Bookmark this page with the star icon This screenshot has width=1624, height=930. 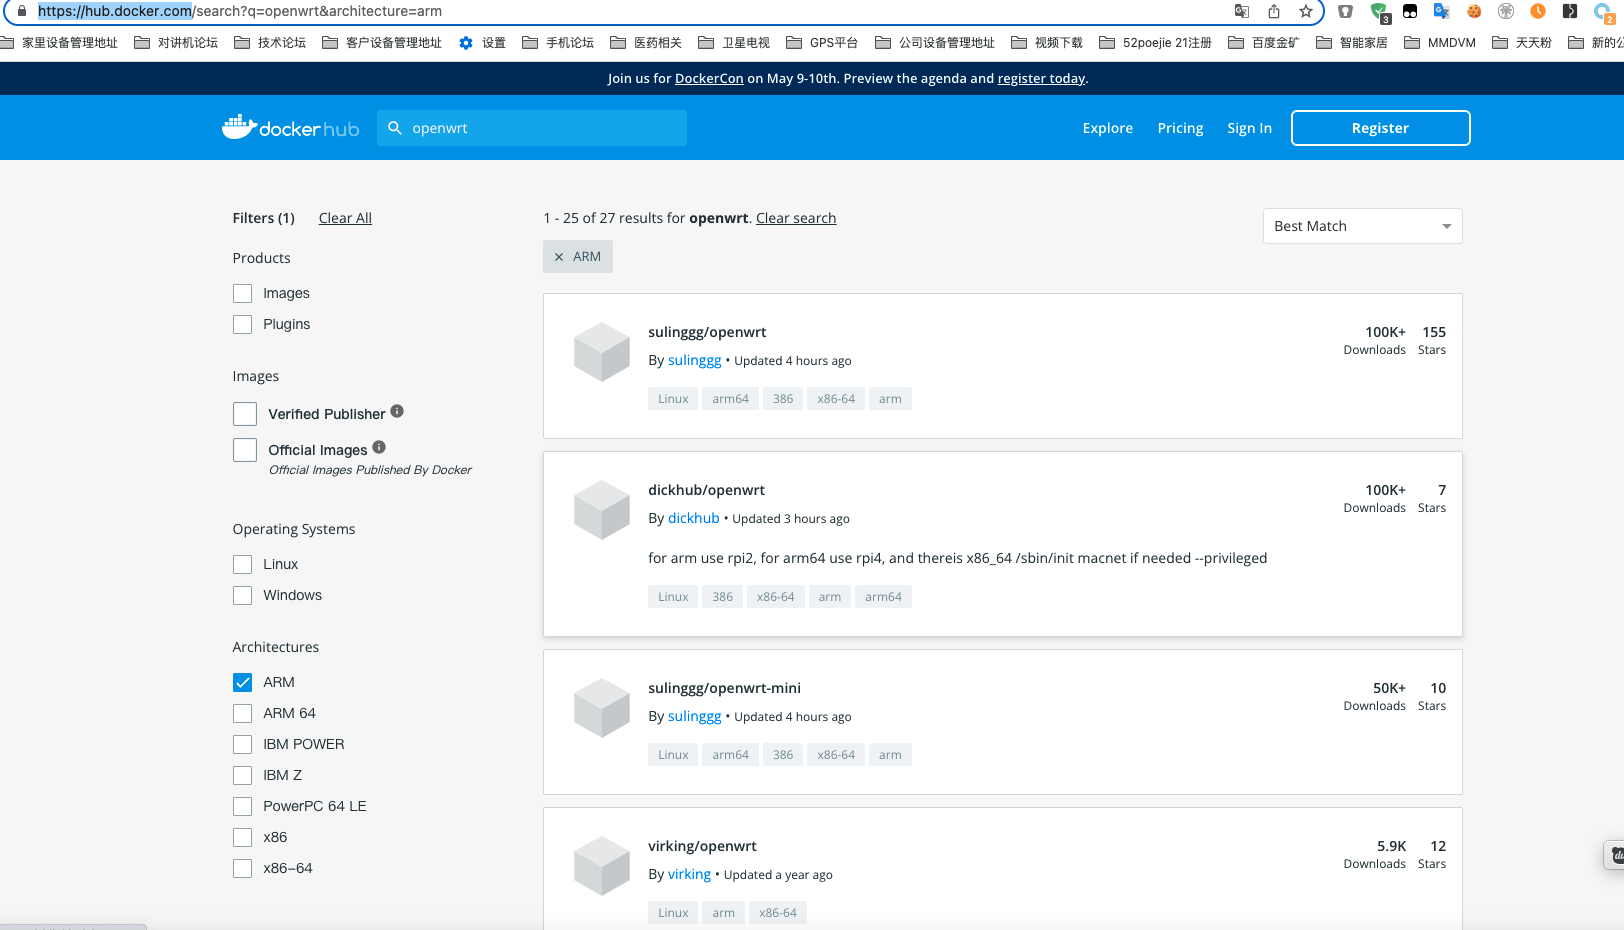pos(1306,11)
